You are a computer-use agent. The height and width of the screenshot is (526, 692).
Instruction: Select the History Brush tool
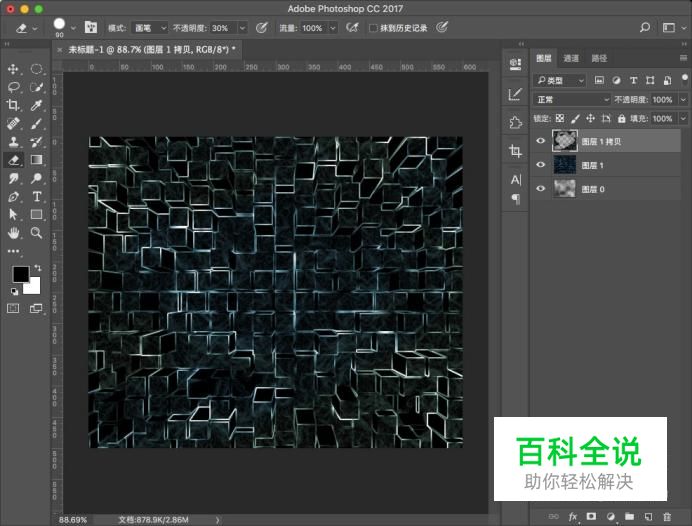pyautogui.click(x=37, y=141)
